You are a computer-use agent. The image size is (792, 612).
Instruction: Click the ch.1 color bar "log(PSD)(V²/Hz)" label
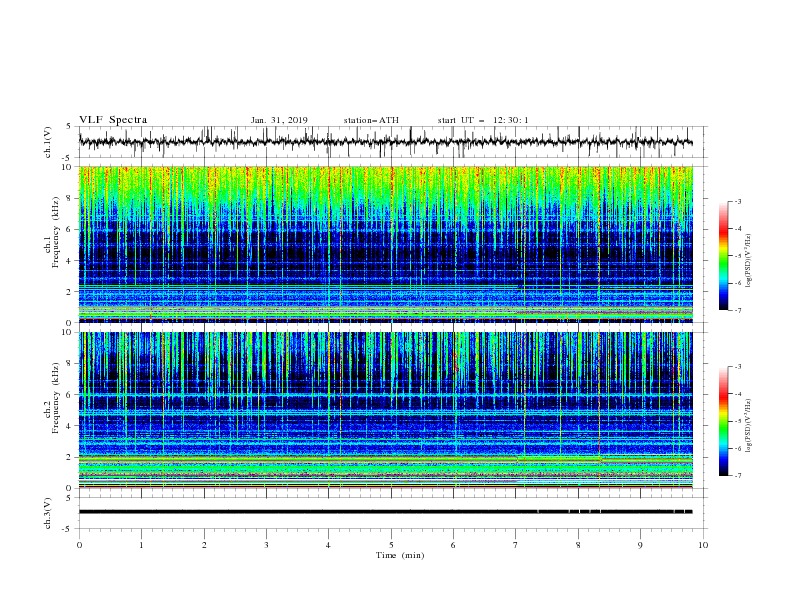point(748,261)
